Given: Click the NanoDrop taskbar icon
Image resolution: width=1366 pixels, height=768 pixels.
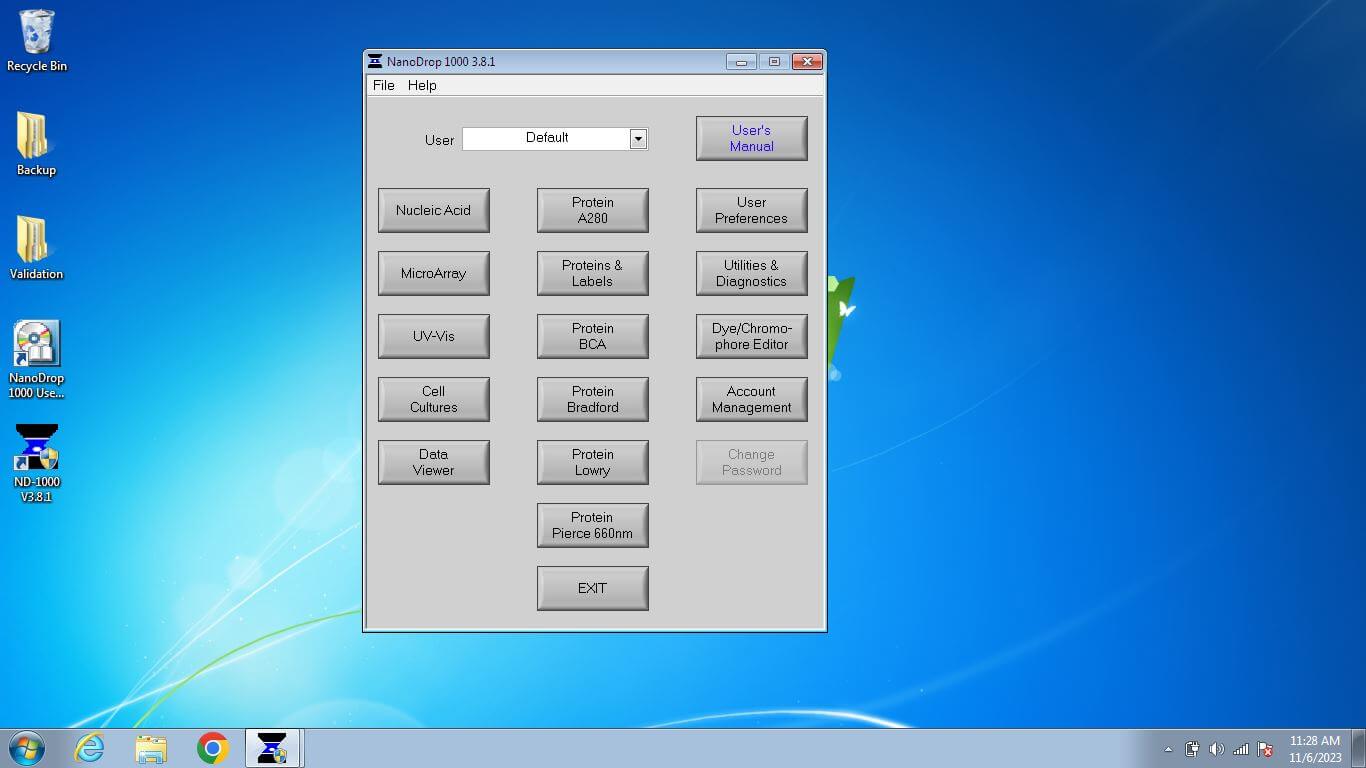Looking at the screenshot, I should 272,748.
